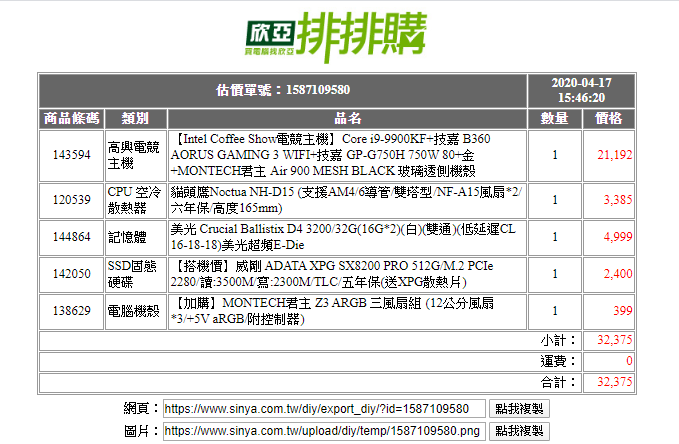Click price 21,192
The width and height of the screenshot is (679, 444).
pos(614,155)
